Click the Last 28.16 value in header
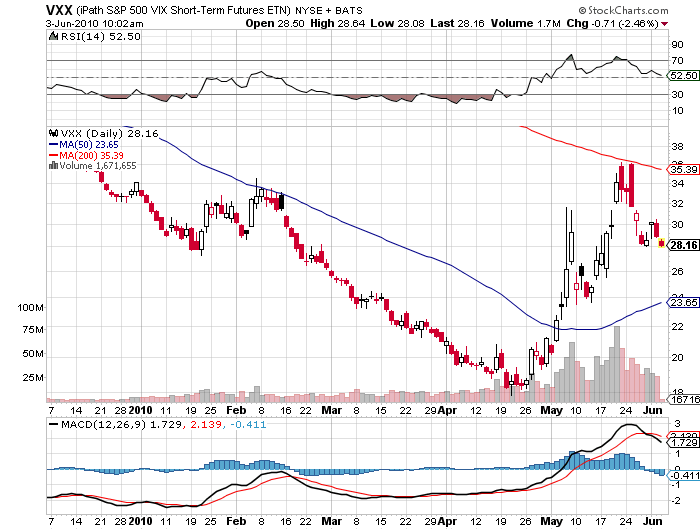Image resolution: width=700 pixels, height=530 pixels. pos(457,24)
